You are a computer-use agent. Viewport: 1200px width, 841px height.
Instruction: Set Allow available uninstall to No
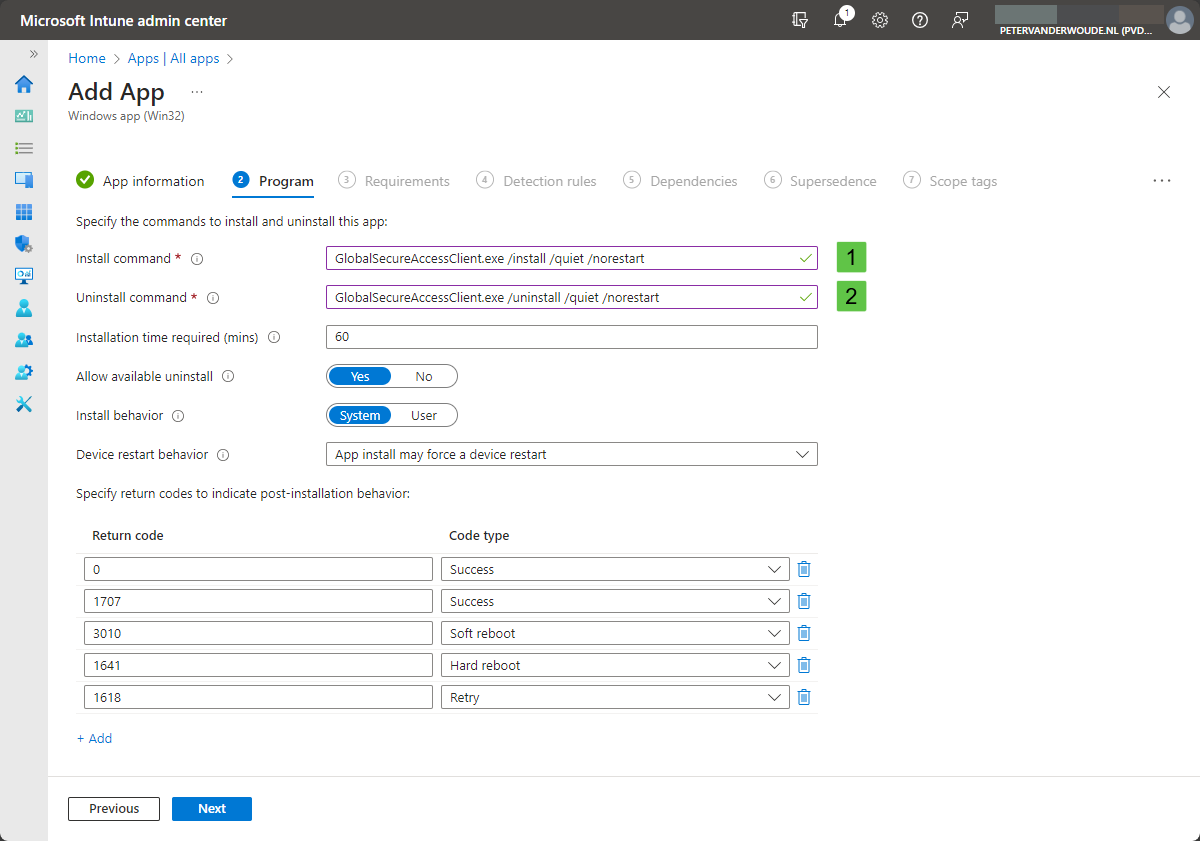click(x=424, y=376)
